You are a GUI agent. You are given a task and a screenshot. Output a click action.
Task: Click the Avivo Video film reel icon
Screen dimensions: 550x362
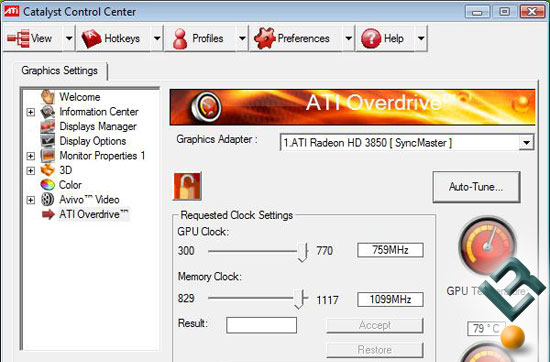coord(48,199)
